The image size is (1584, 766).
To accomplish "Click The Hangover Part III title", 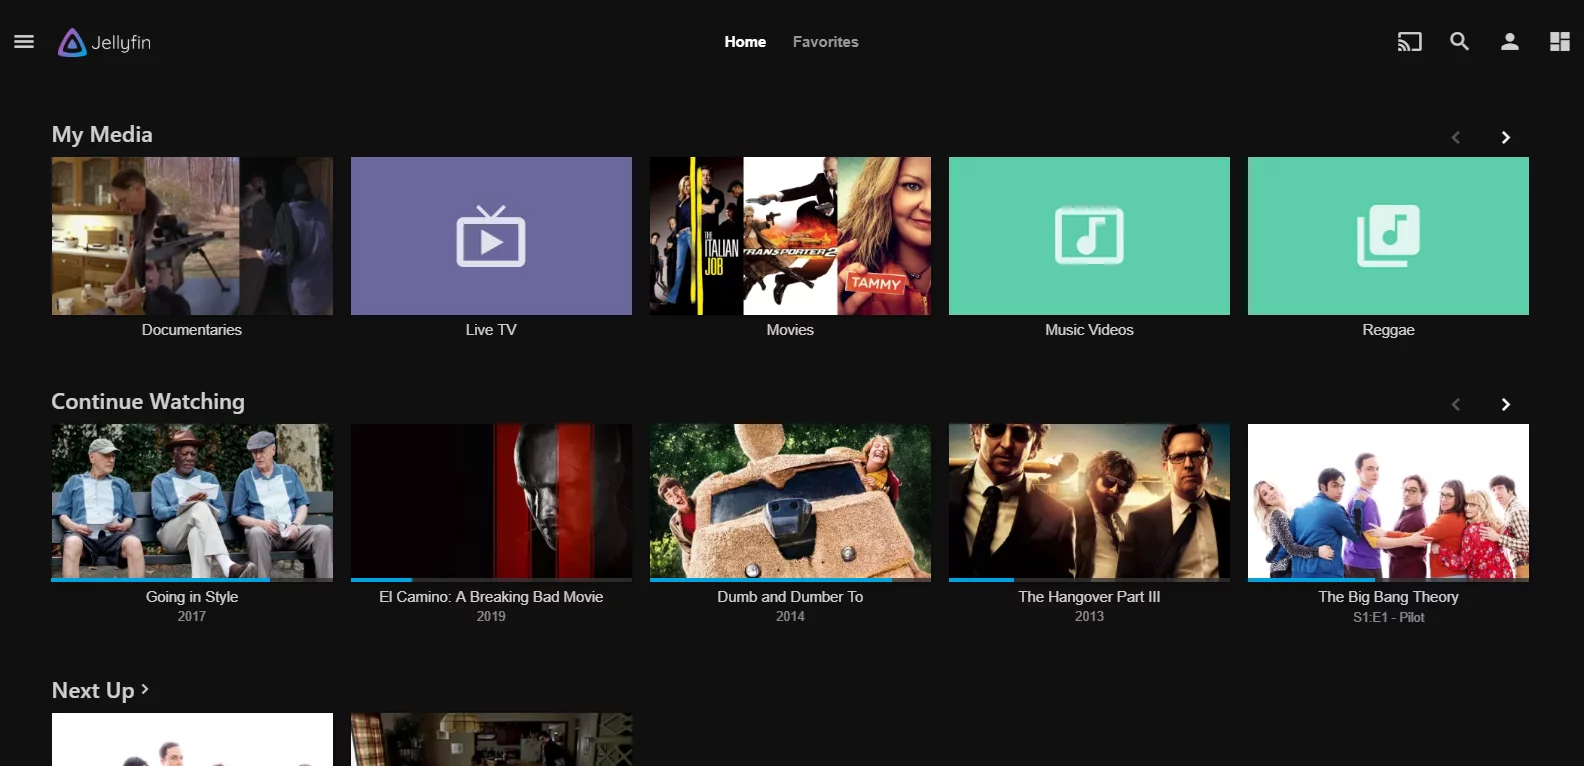I will pyautogui.click(x=1089, y=597).
